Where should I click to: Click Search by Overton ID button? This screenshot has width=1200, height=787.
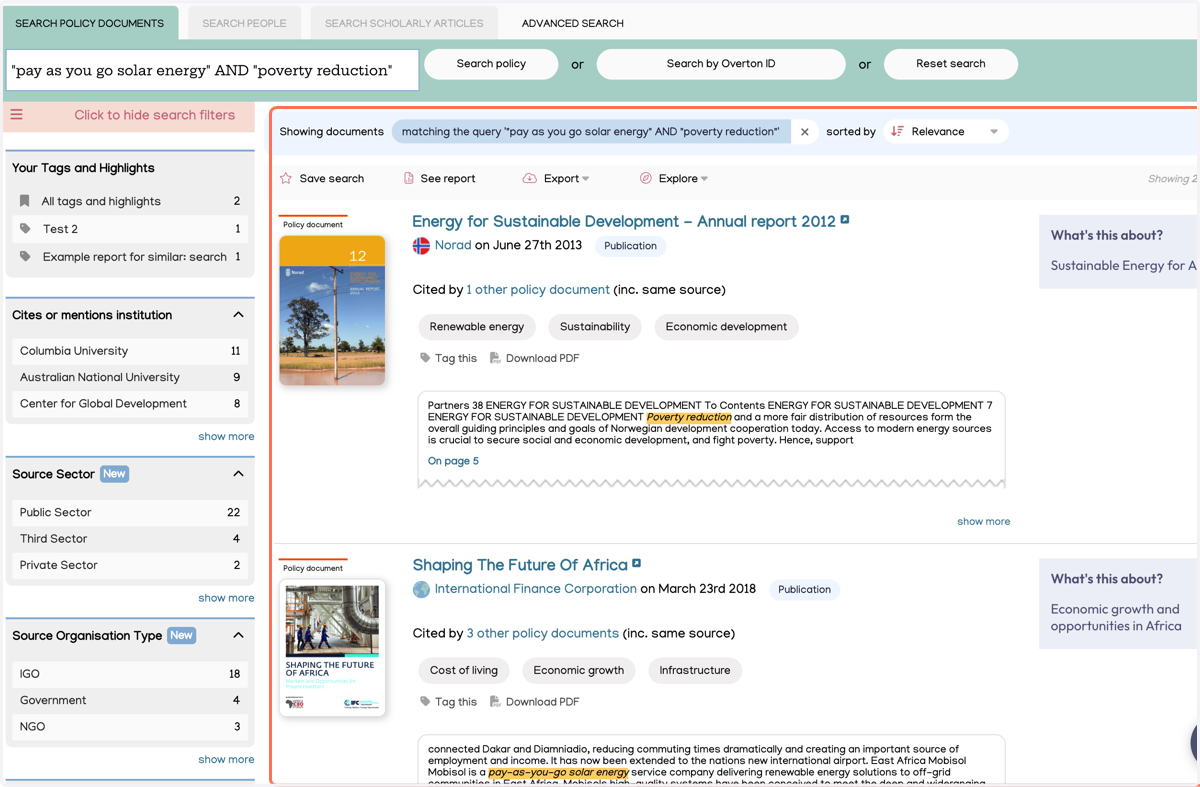point(721,64)
